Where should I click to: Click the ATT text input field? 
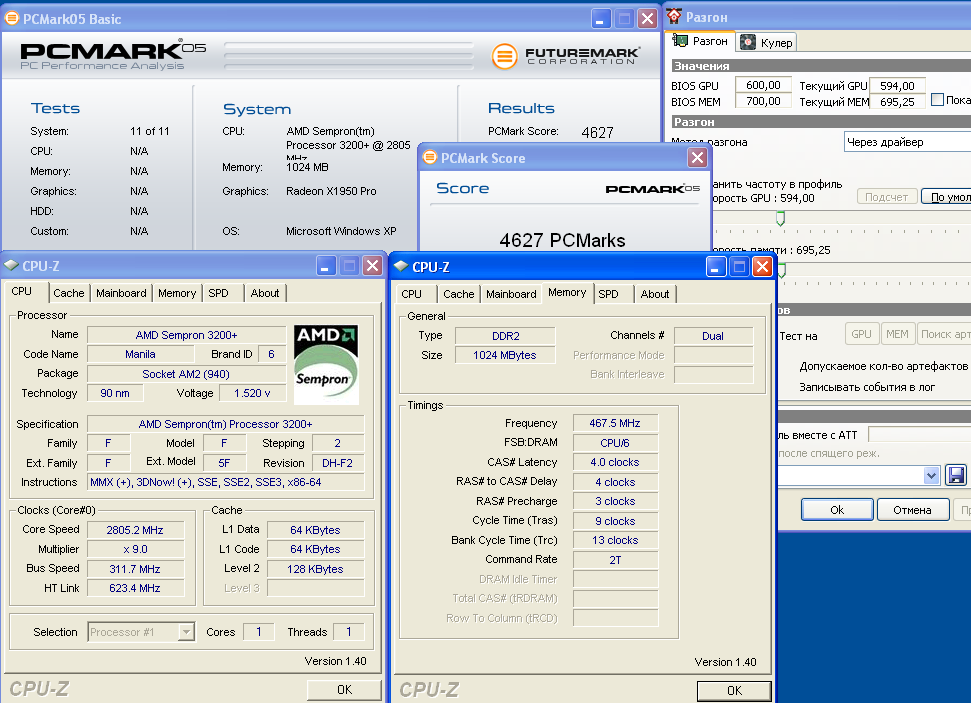920,434
